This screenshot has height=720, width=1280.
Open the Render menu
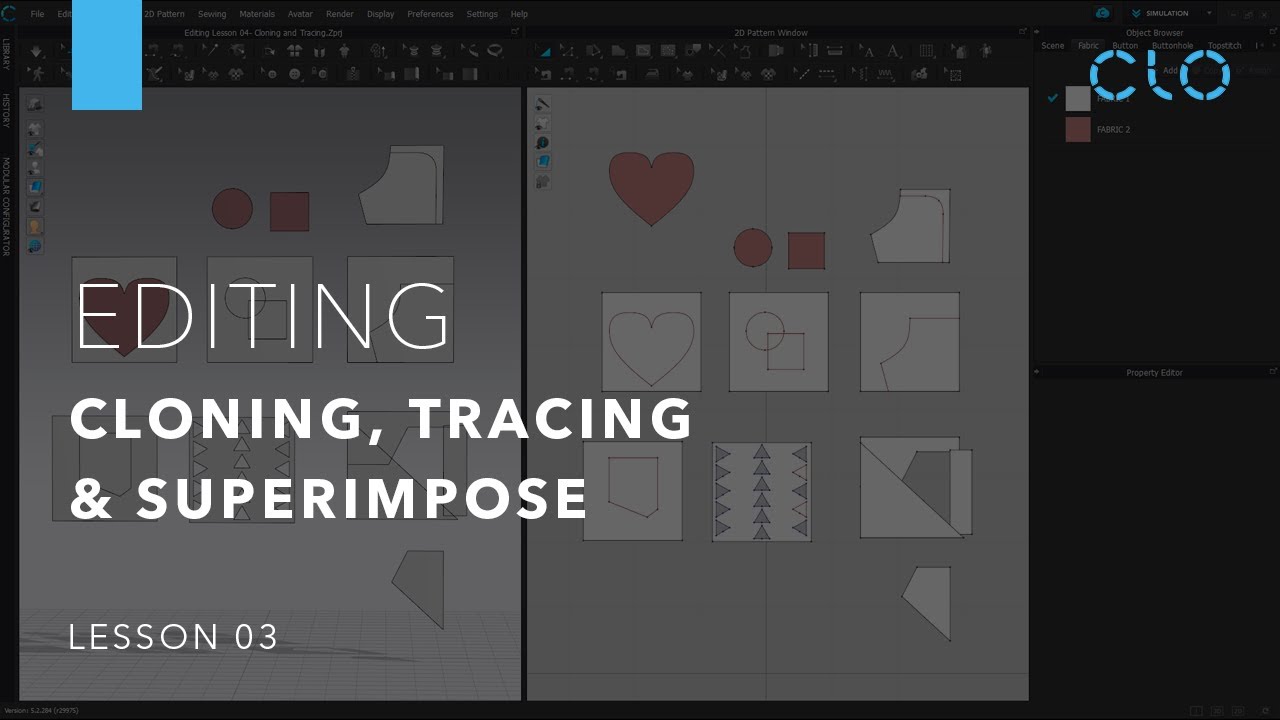pos(340,14)
